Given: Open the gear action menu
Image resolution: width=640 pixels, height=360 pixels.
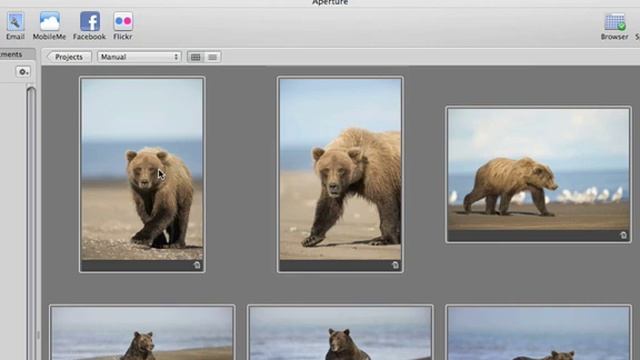Looking at the screenshot, I should click(x=23, y=72).
